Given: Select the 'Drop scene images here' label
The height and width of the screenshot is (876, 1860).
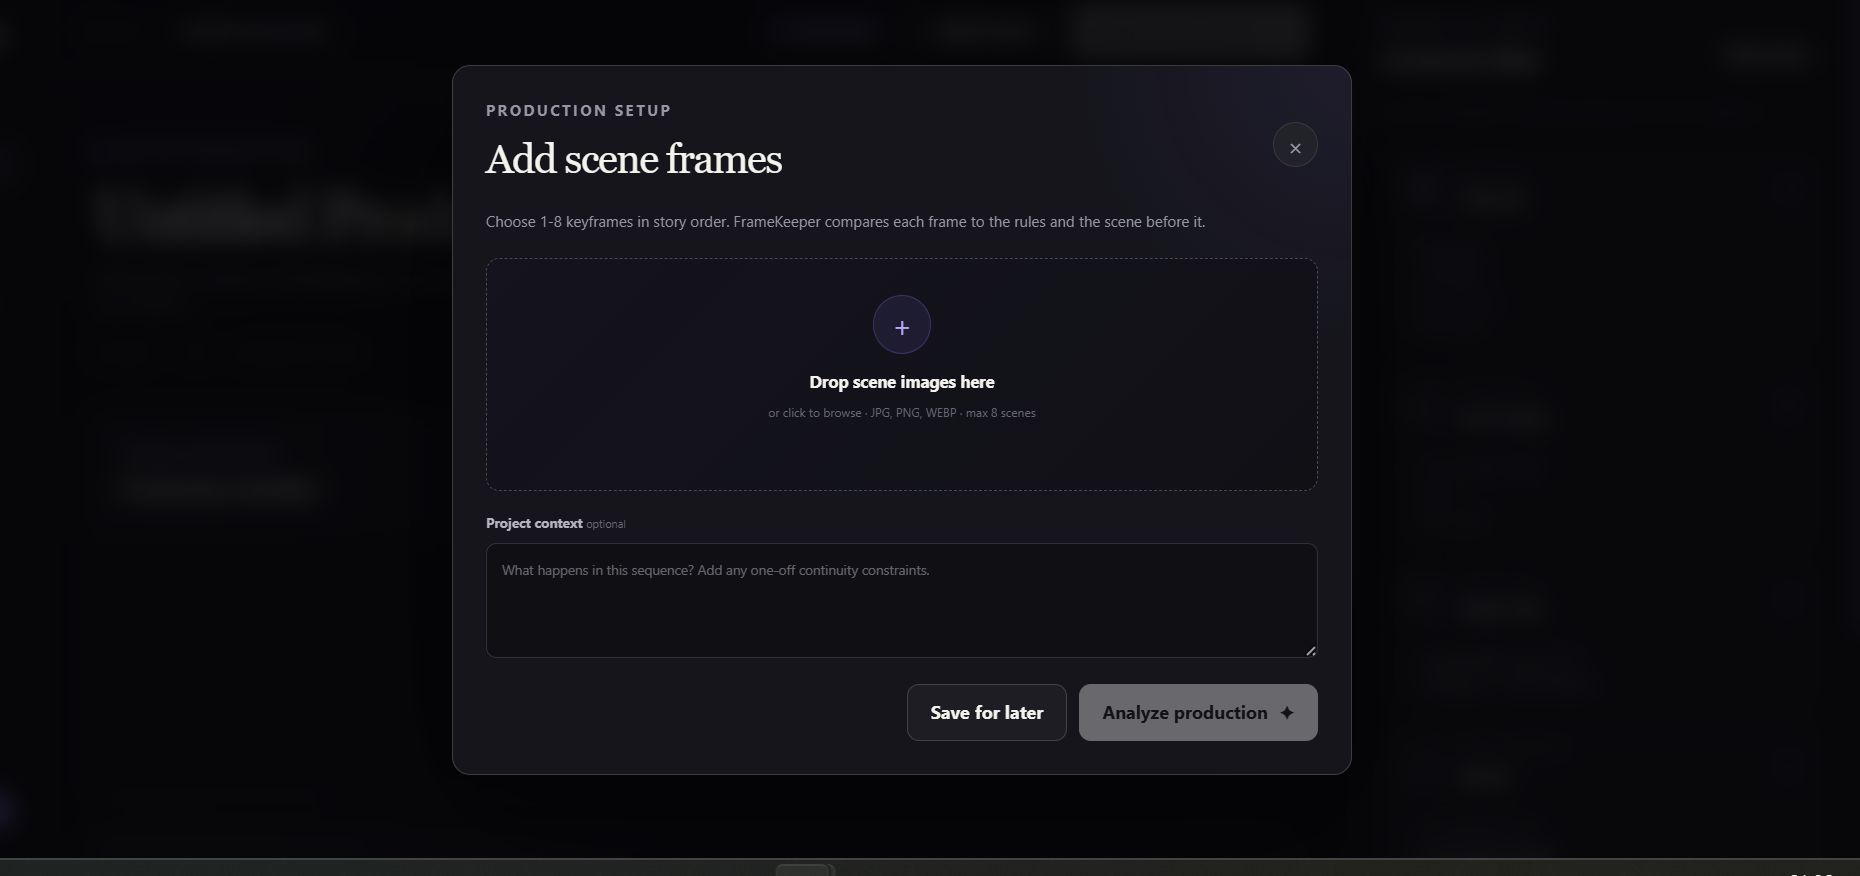Looking at the screenshot, I should pos(902,382).
